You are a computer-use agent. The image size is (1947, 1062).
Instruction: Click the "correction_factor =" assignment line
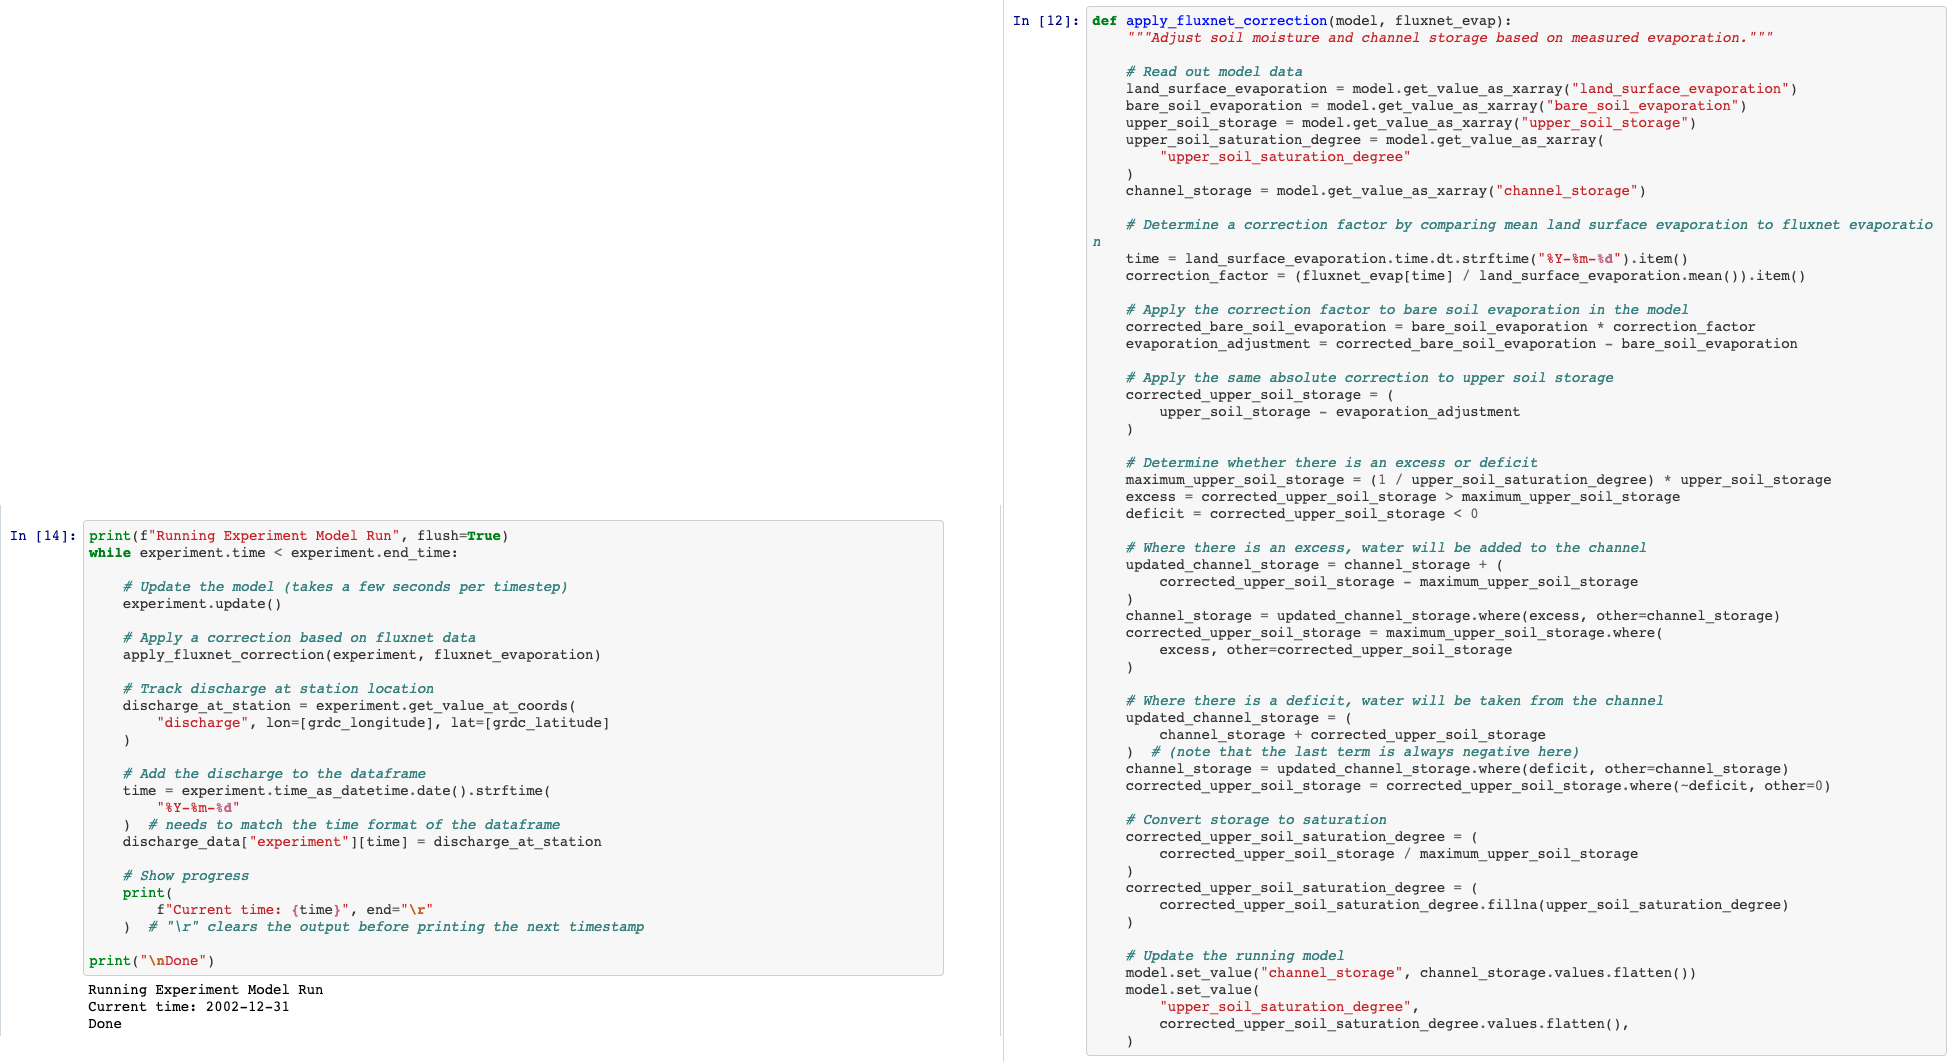[x=1465, y=276]
